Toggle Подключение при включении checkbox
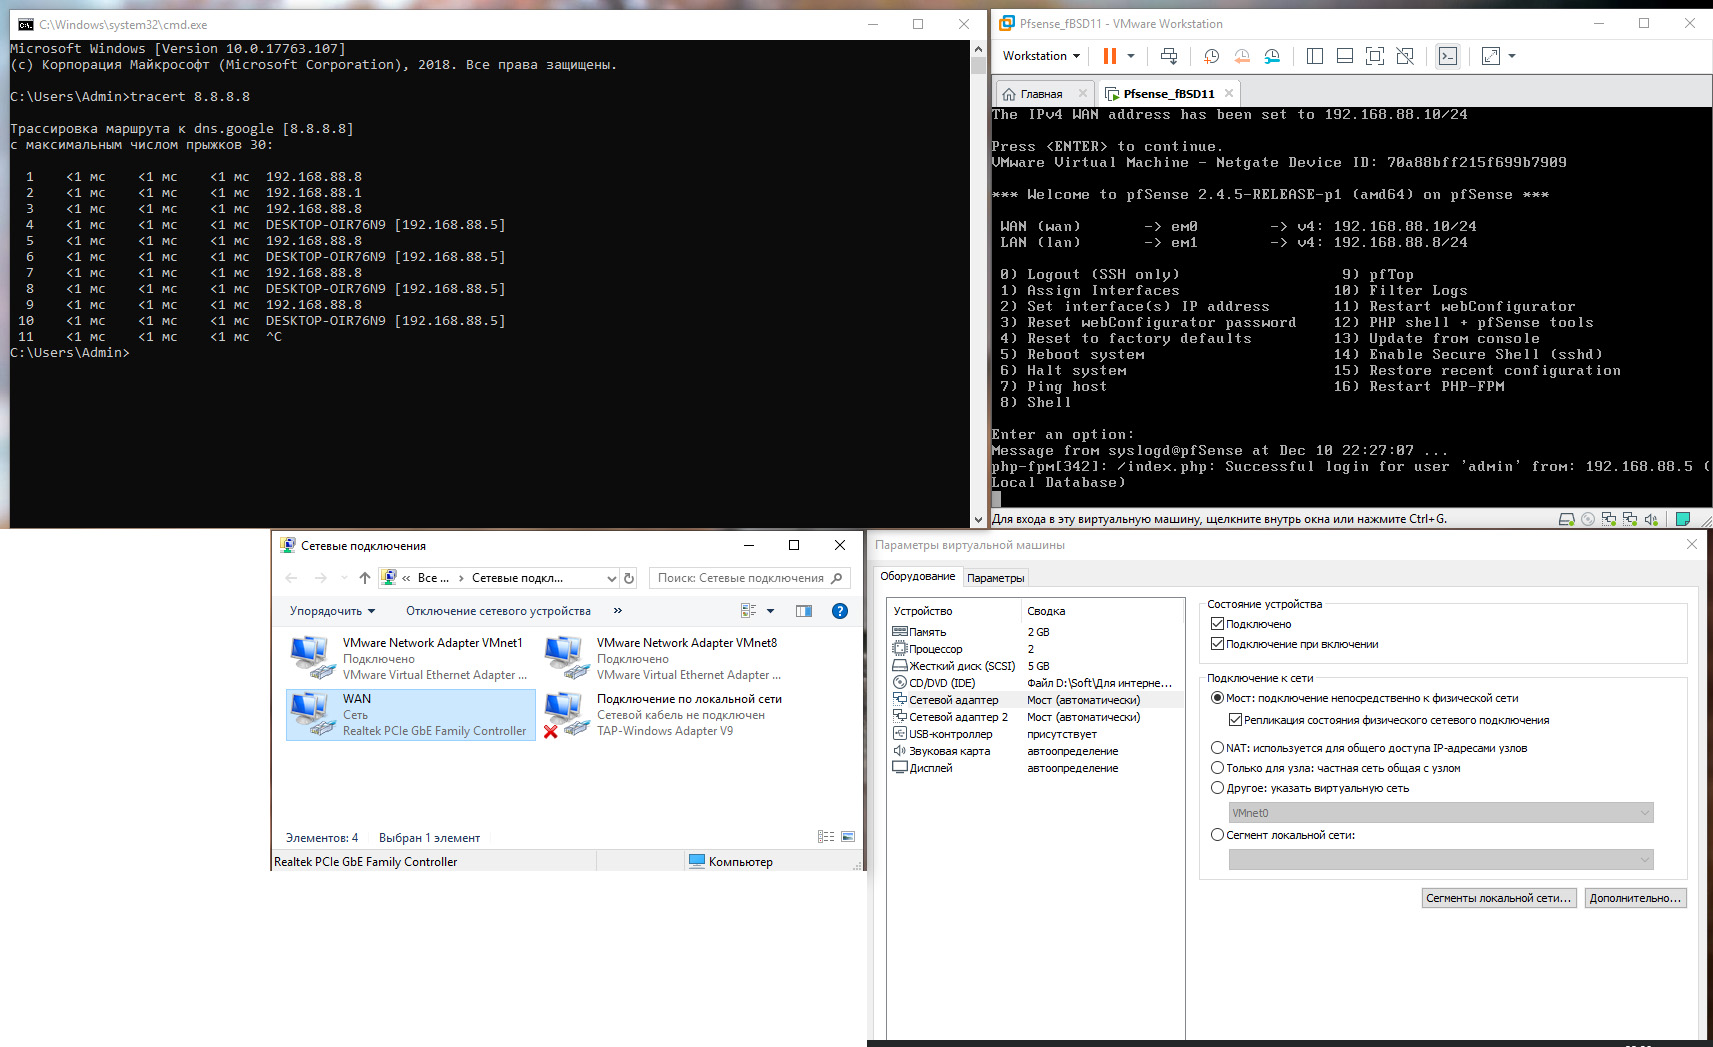 click(1217, 644)
